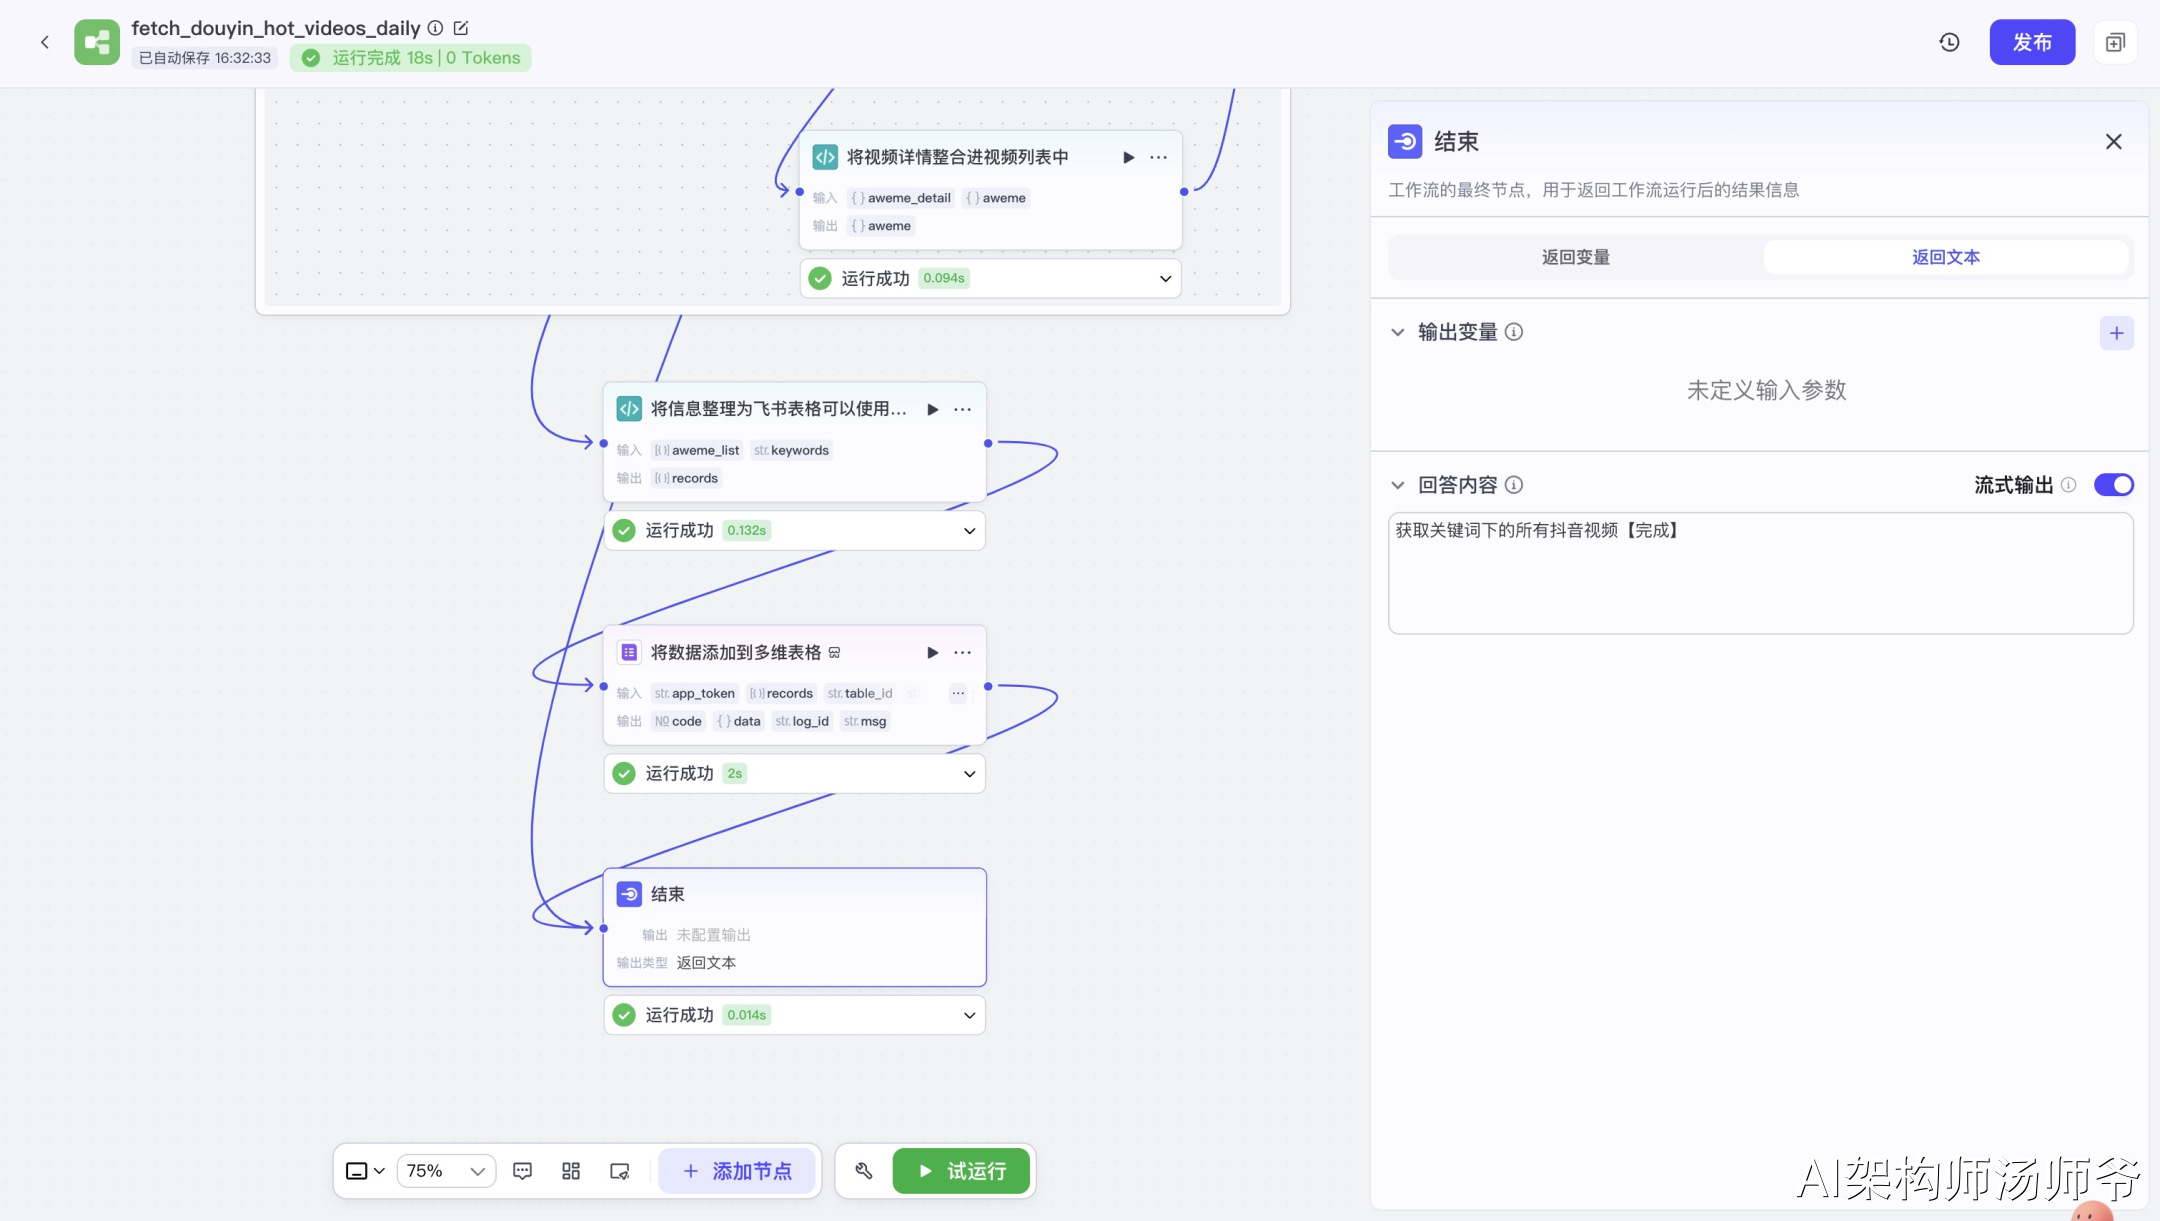The width and height of the screenshot is (2160, 1221).
Task: Open more options on 将信息整理为飞书表格 node
Action: click(962, 409)
